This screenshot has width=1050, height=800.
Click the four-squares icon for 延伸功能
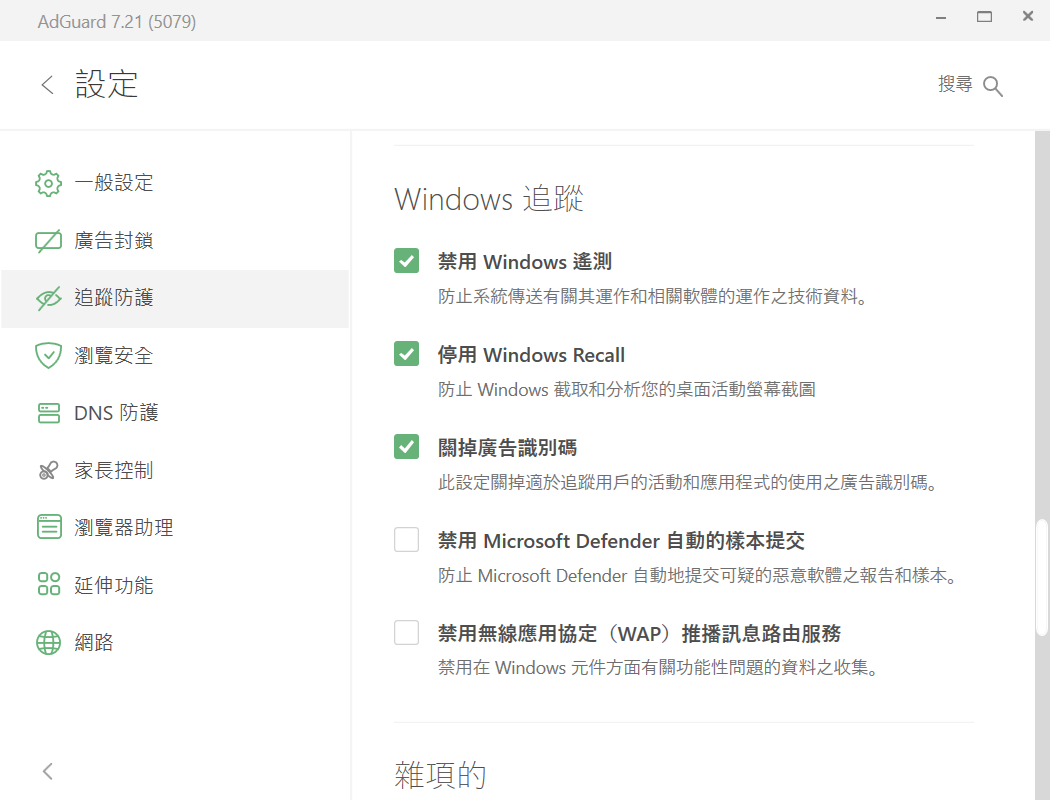49,584
